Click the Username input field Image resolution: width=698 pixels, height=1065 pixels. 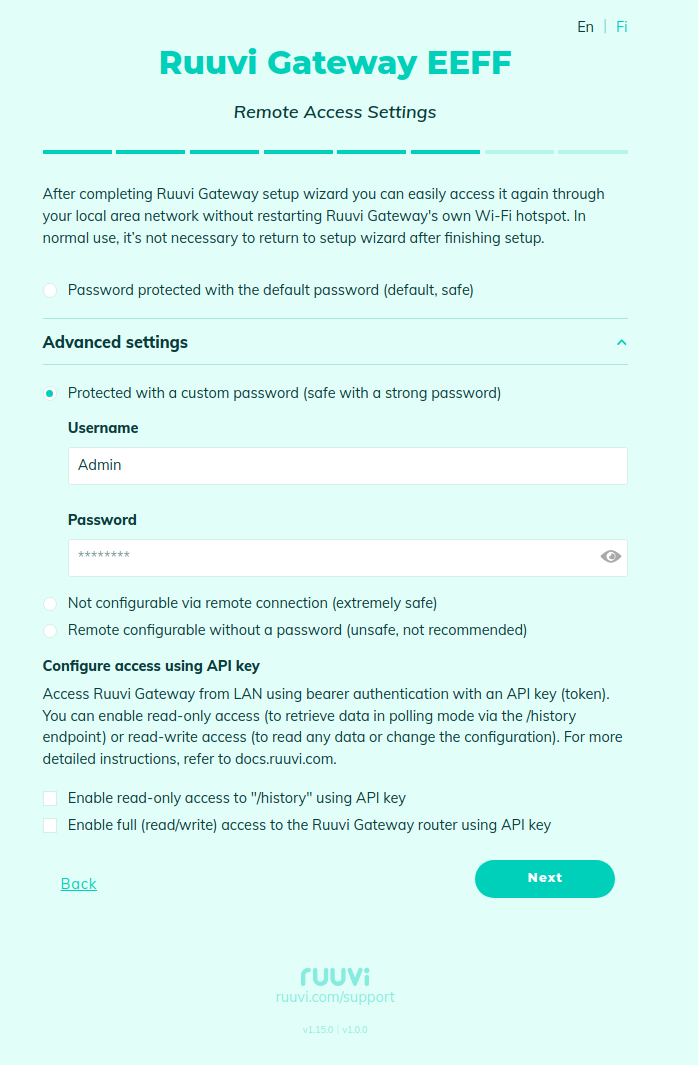tap(347, 465)
